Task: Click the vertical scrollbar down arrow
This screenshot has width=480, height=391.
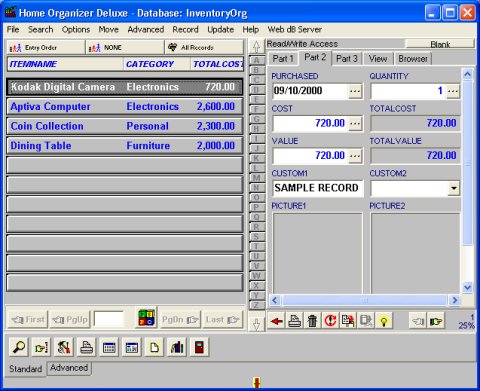Action: [468, 287]
